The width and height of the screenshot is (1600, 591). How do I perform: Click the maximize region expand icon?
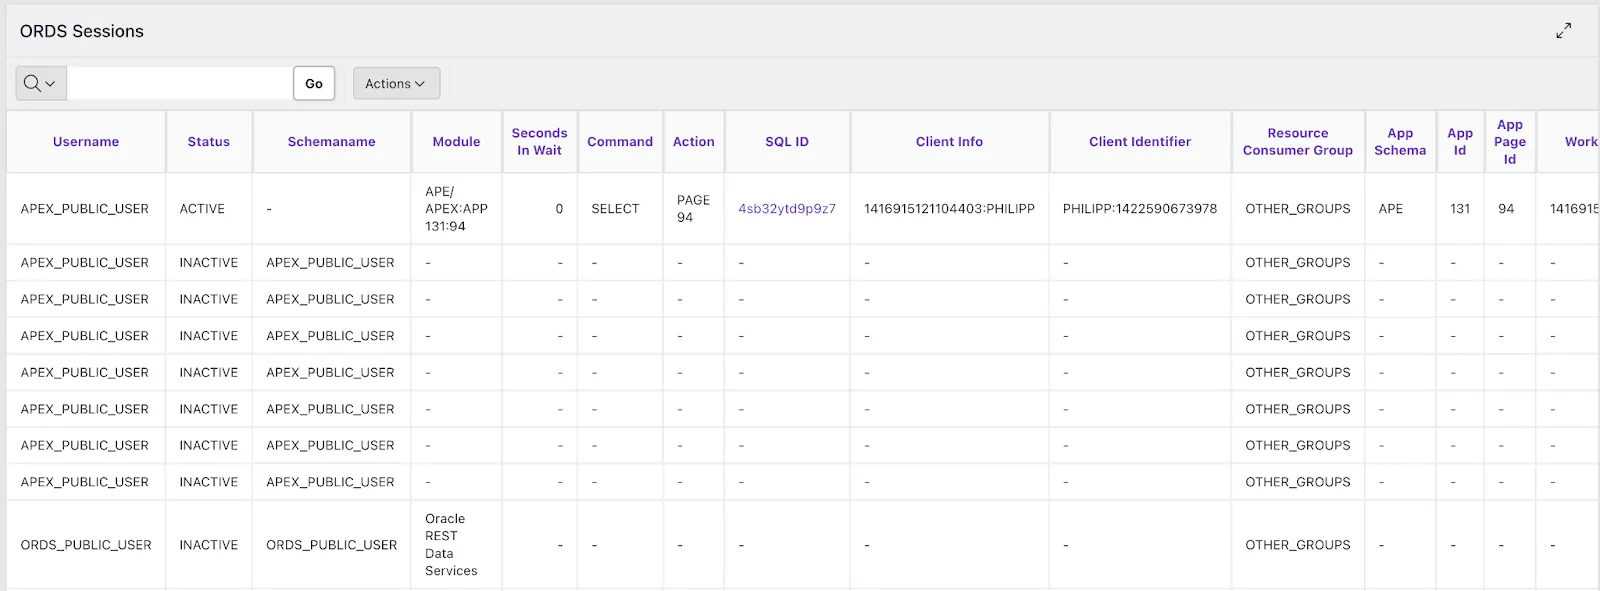pyautogui.click(x=1563, y=31)
